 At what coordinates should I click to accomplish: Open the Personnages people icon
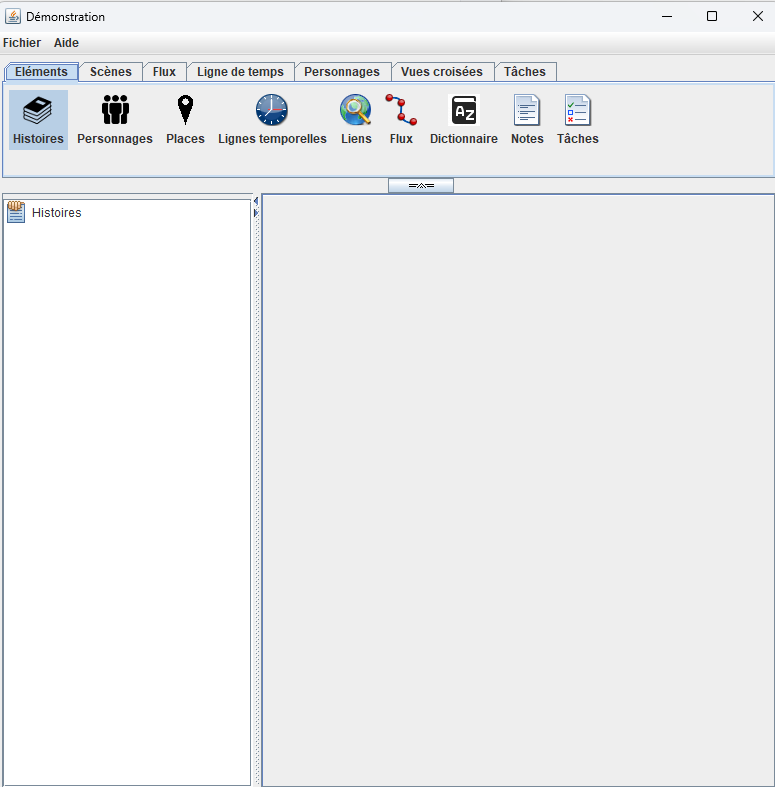coord(115,110)
